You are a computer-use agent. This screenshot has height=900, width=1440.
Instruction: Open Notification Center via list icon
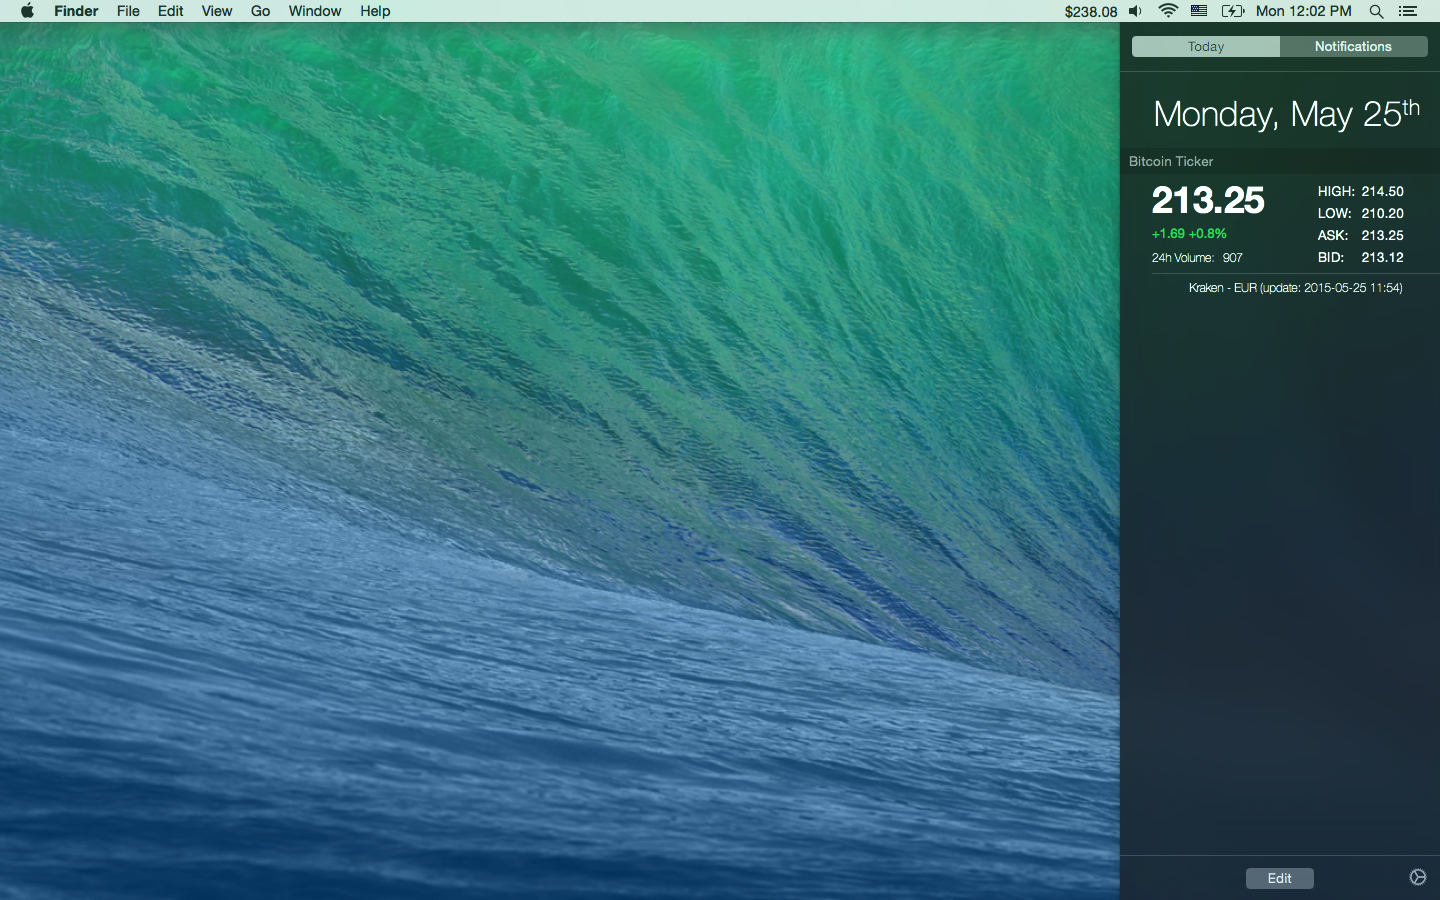click(x=1408, y=11)
